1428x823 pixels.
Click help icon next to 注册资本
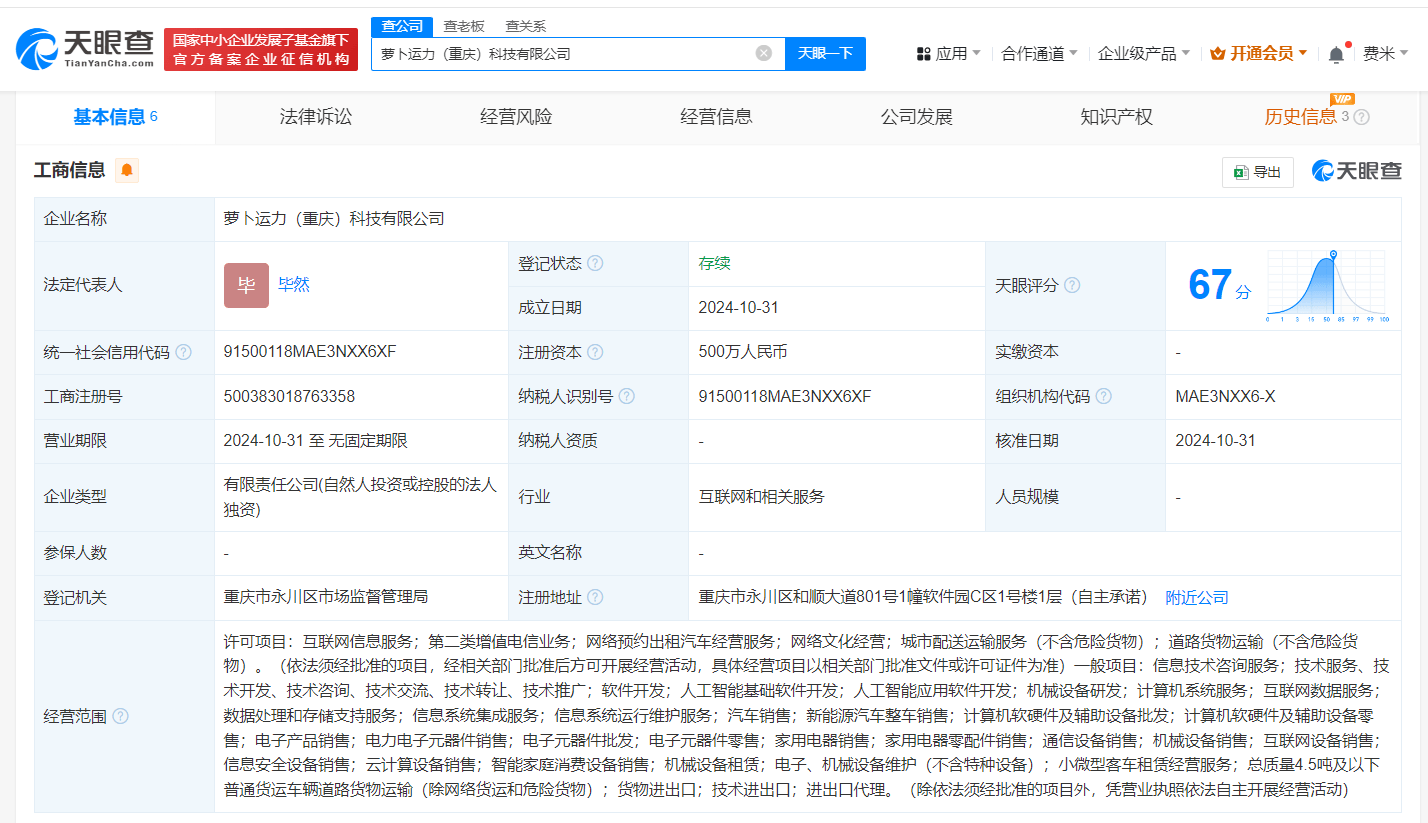click(x=595, y=352)
